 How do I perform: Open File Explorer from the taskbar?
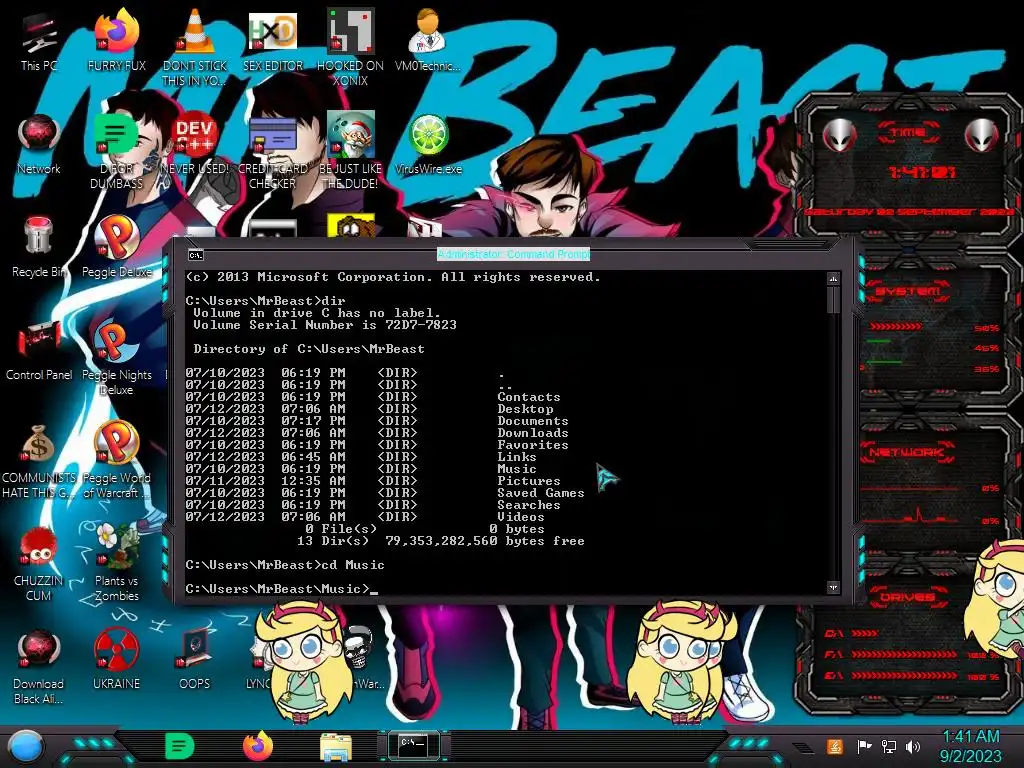[x=336, y=747]
